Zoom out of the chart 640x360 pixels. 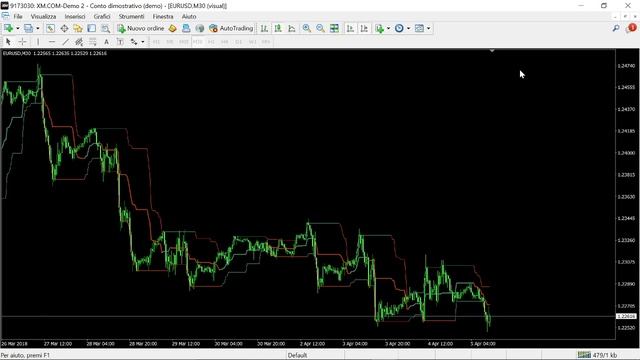320,28
